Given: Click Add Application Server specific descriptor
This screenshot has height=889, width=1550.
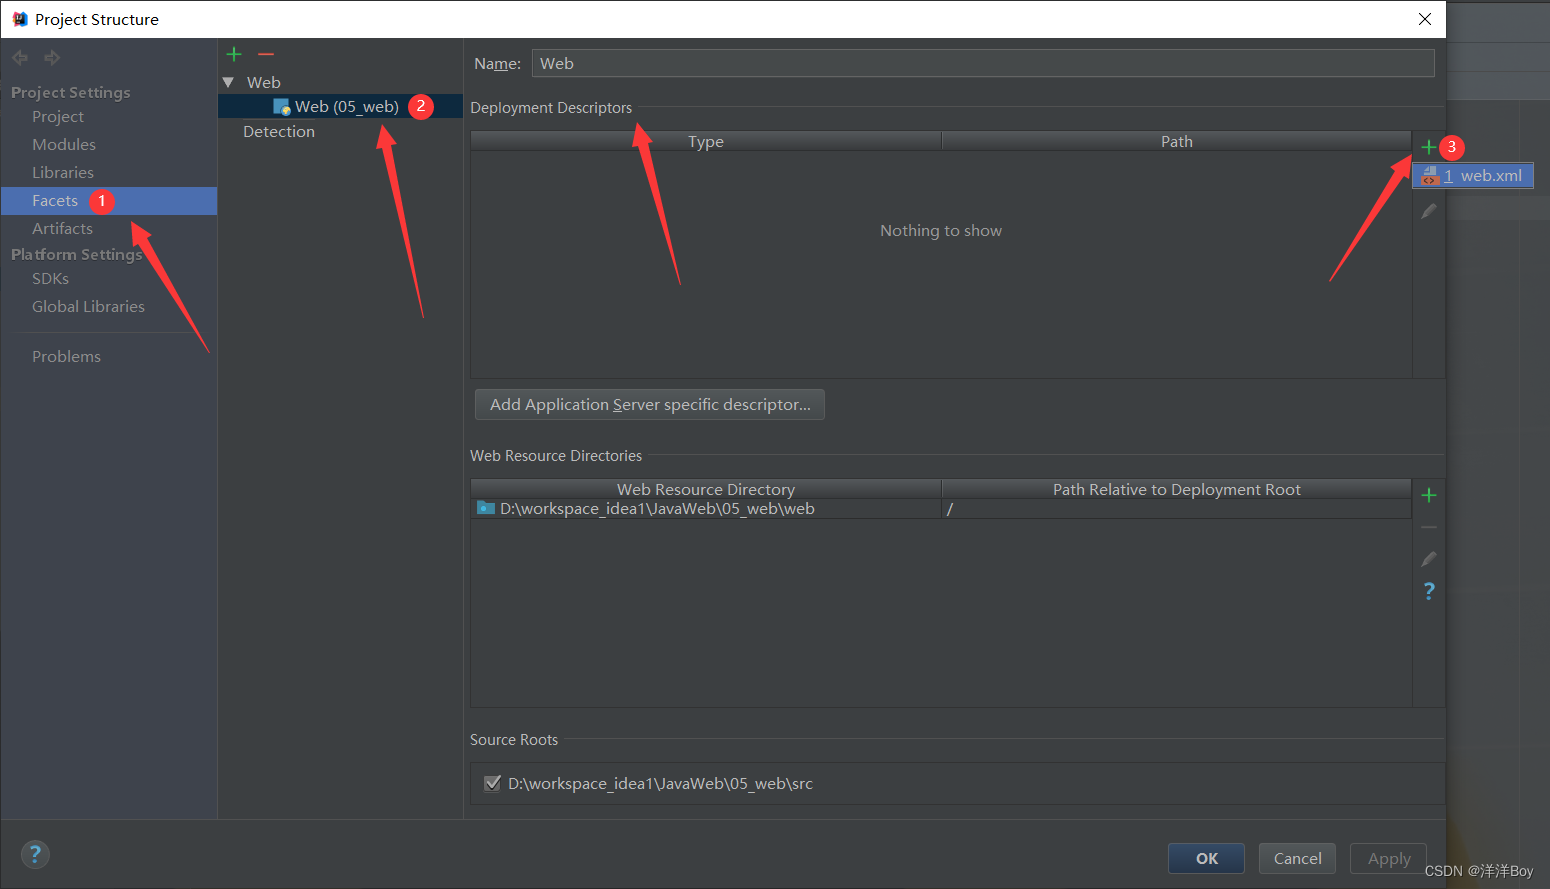Looking at the screenshot, I should (x=649, y=404).
